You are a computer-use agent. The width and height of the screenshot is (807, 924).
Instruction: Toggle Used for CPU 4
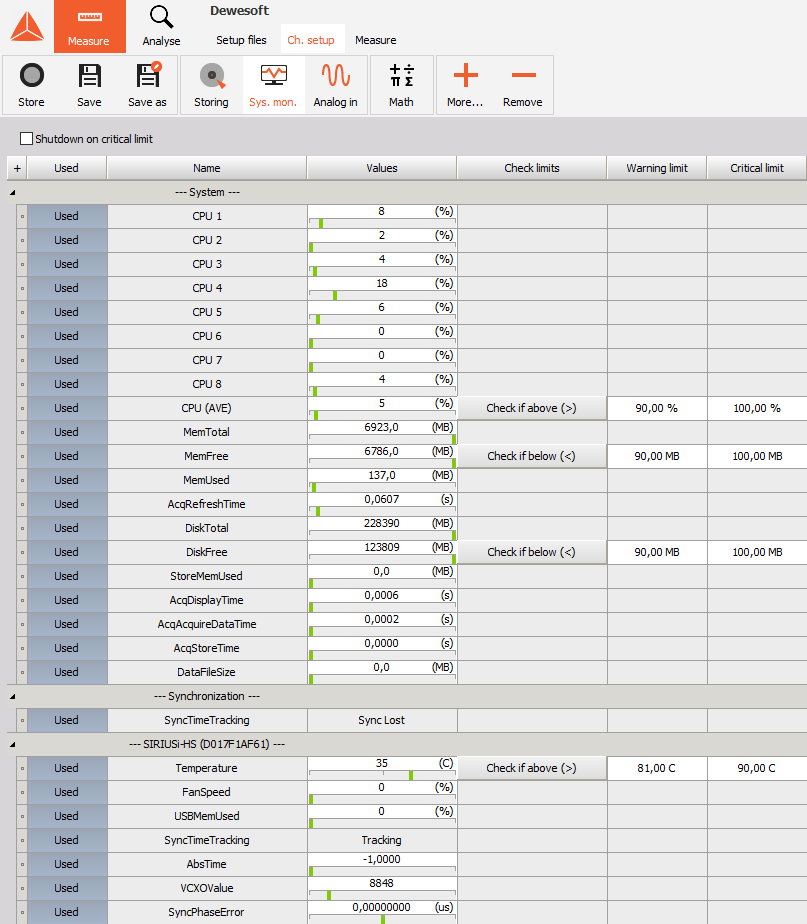pyautogui.click(x=67, y=288)
